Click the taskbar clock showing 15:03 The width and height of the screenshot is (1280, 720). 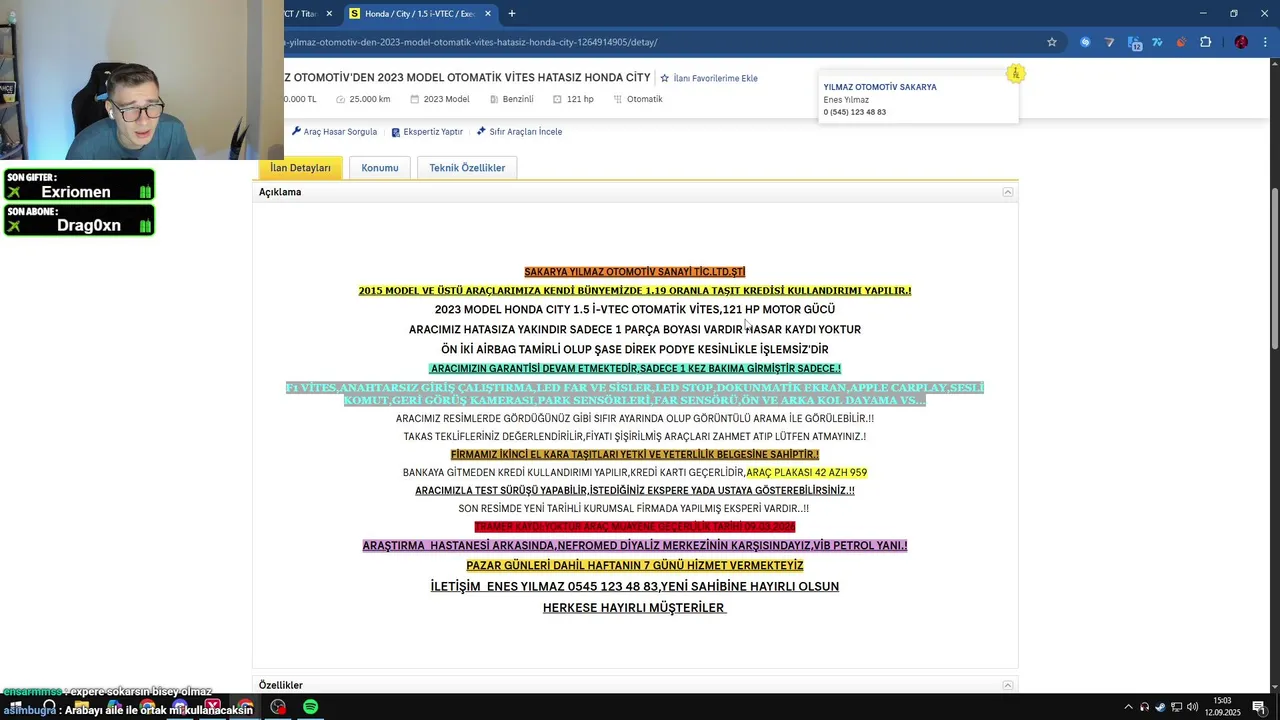click(x=1223, y=706)
